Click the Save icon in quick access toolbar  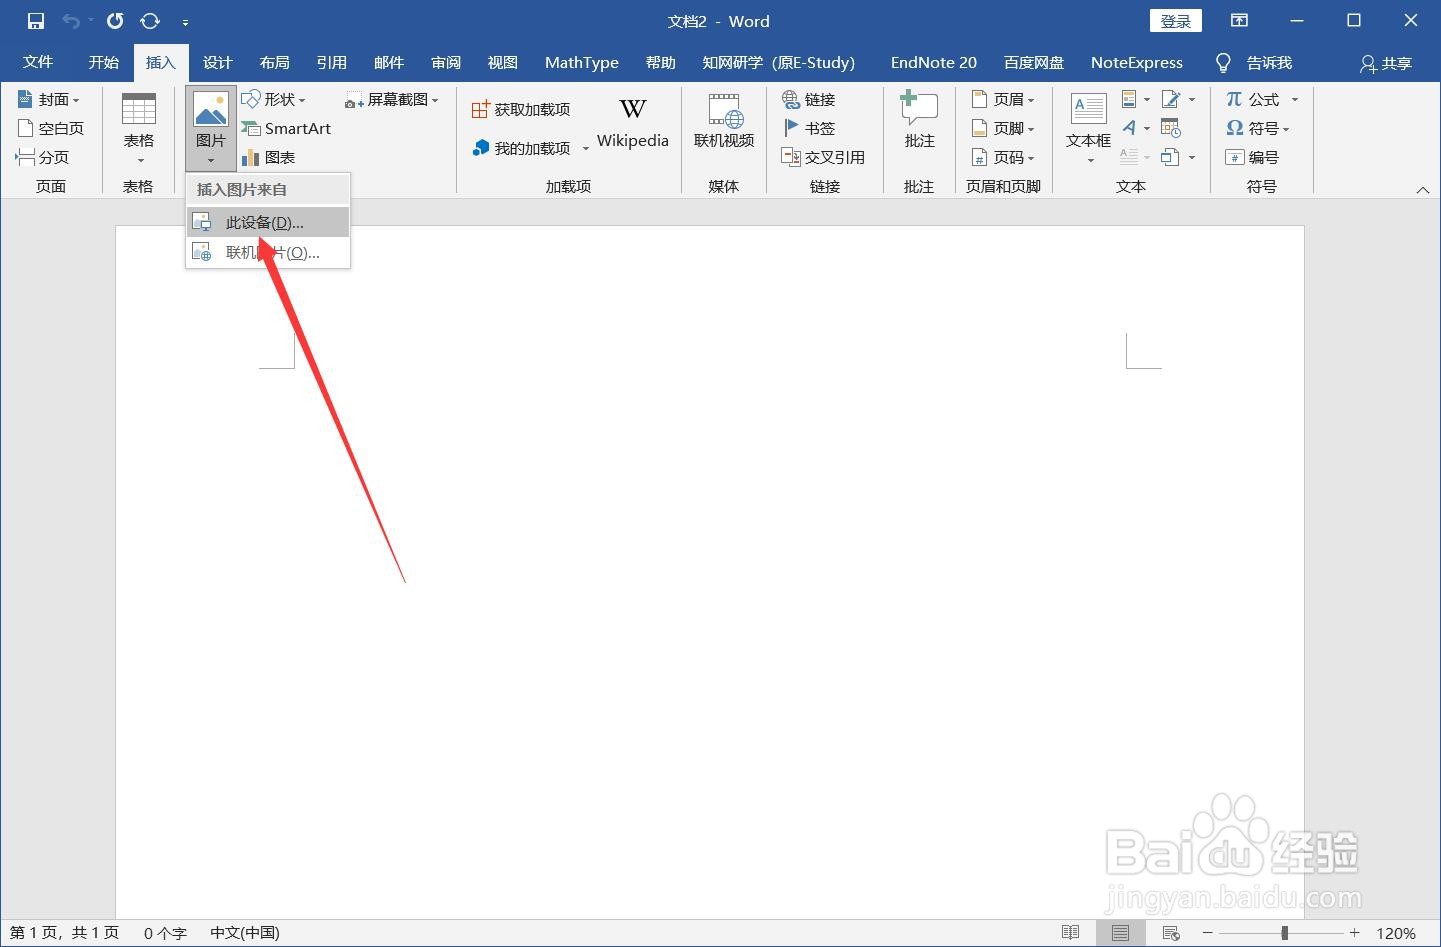[x=36, y=21]
